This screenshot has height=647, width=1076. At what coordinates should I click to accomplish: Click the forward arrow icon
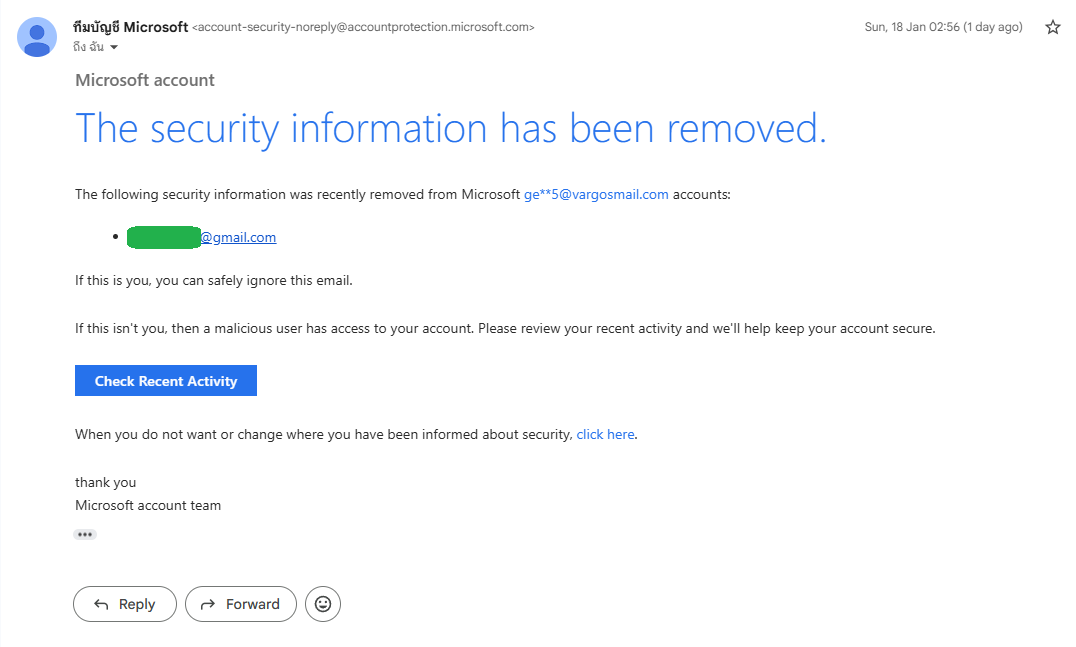[x=207, y=604]
